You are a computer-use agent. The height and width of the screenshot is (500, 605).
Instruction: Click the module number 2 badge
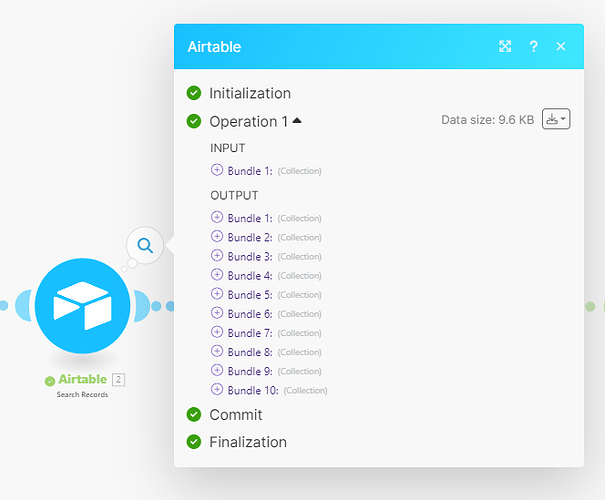pos(118,380)
